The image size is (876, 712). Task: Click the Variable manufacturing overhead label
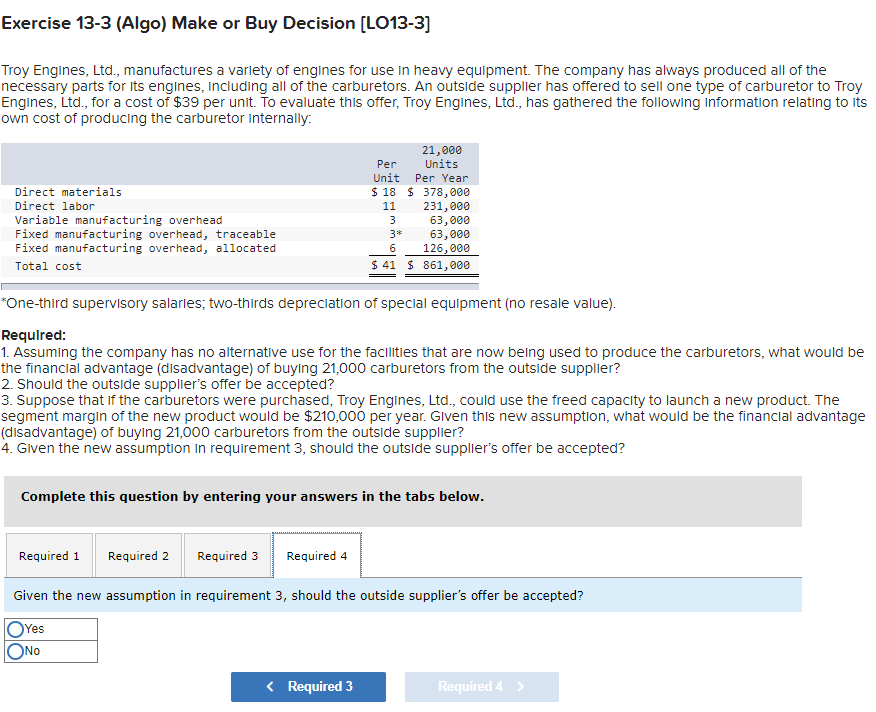(x=118, y=220)
